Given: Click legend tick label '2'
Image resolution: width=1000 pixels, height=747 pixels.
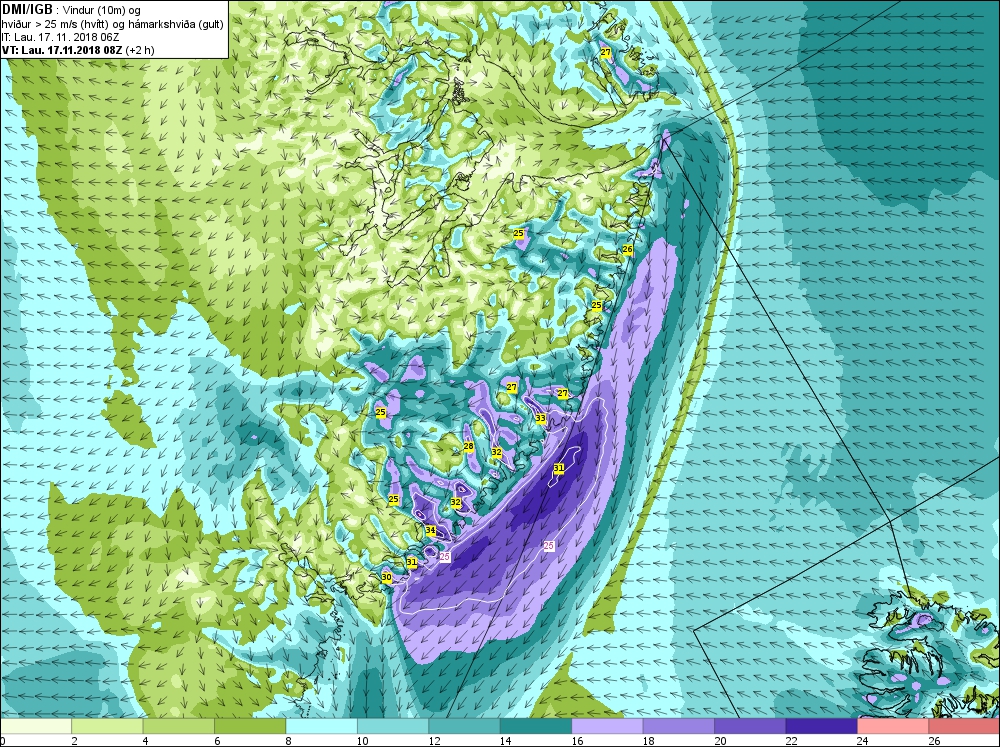Looking at the screenshot, I should pyautogui.click(x=75, y=741).
